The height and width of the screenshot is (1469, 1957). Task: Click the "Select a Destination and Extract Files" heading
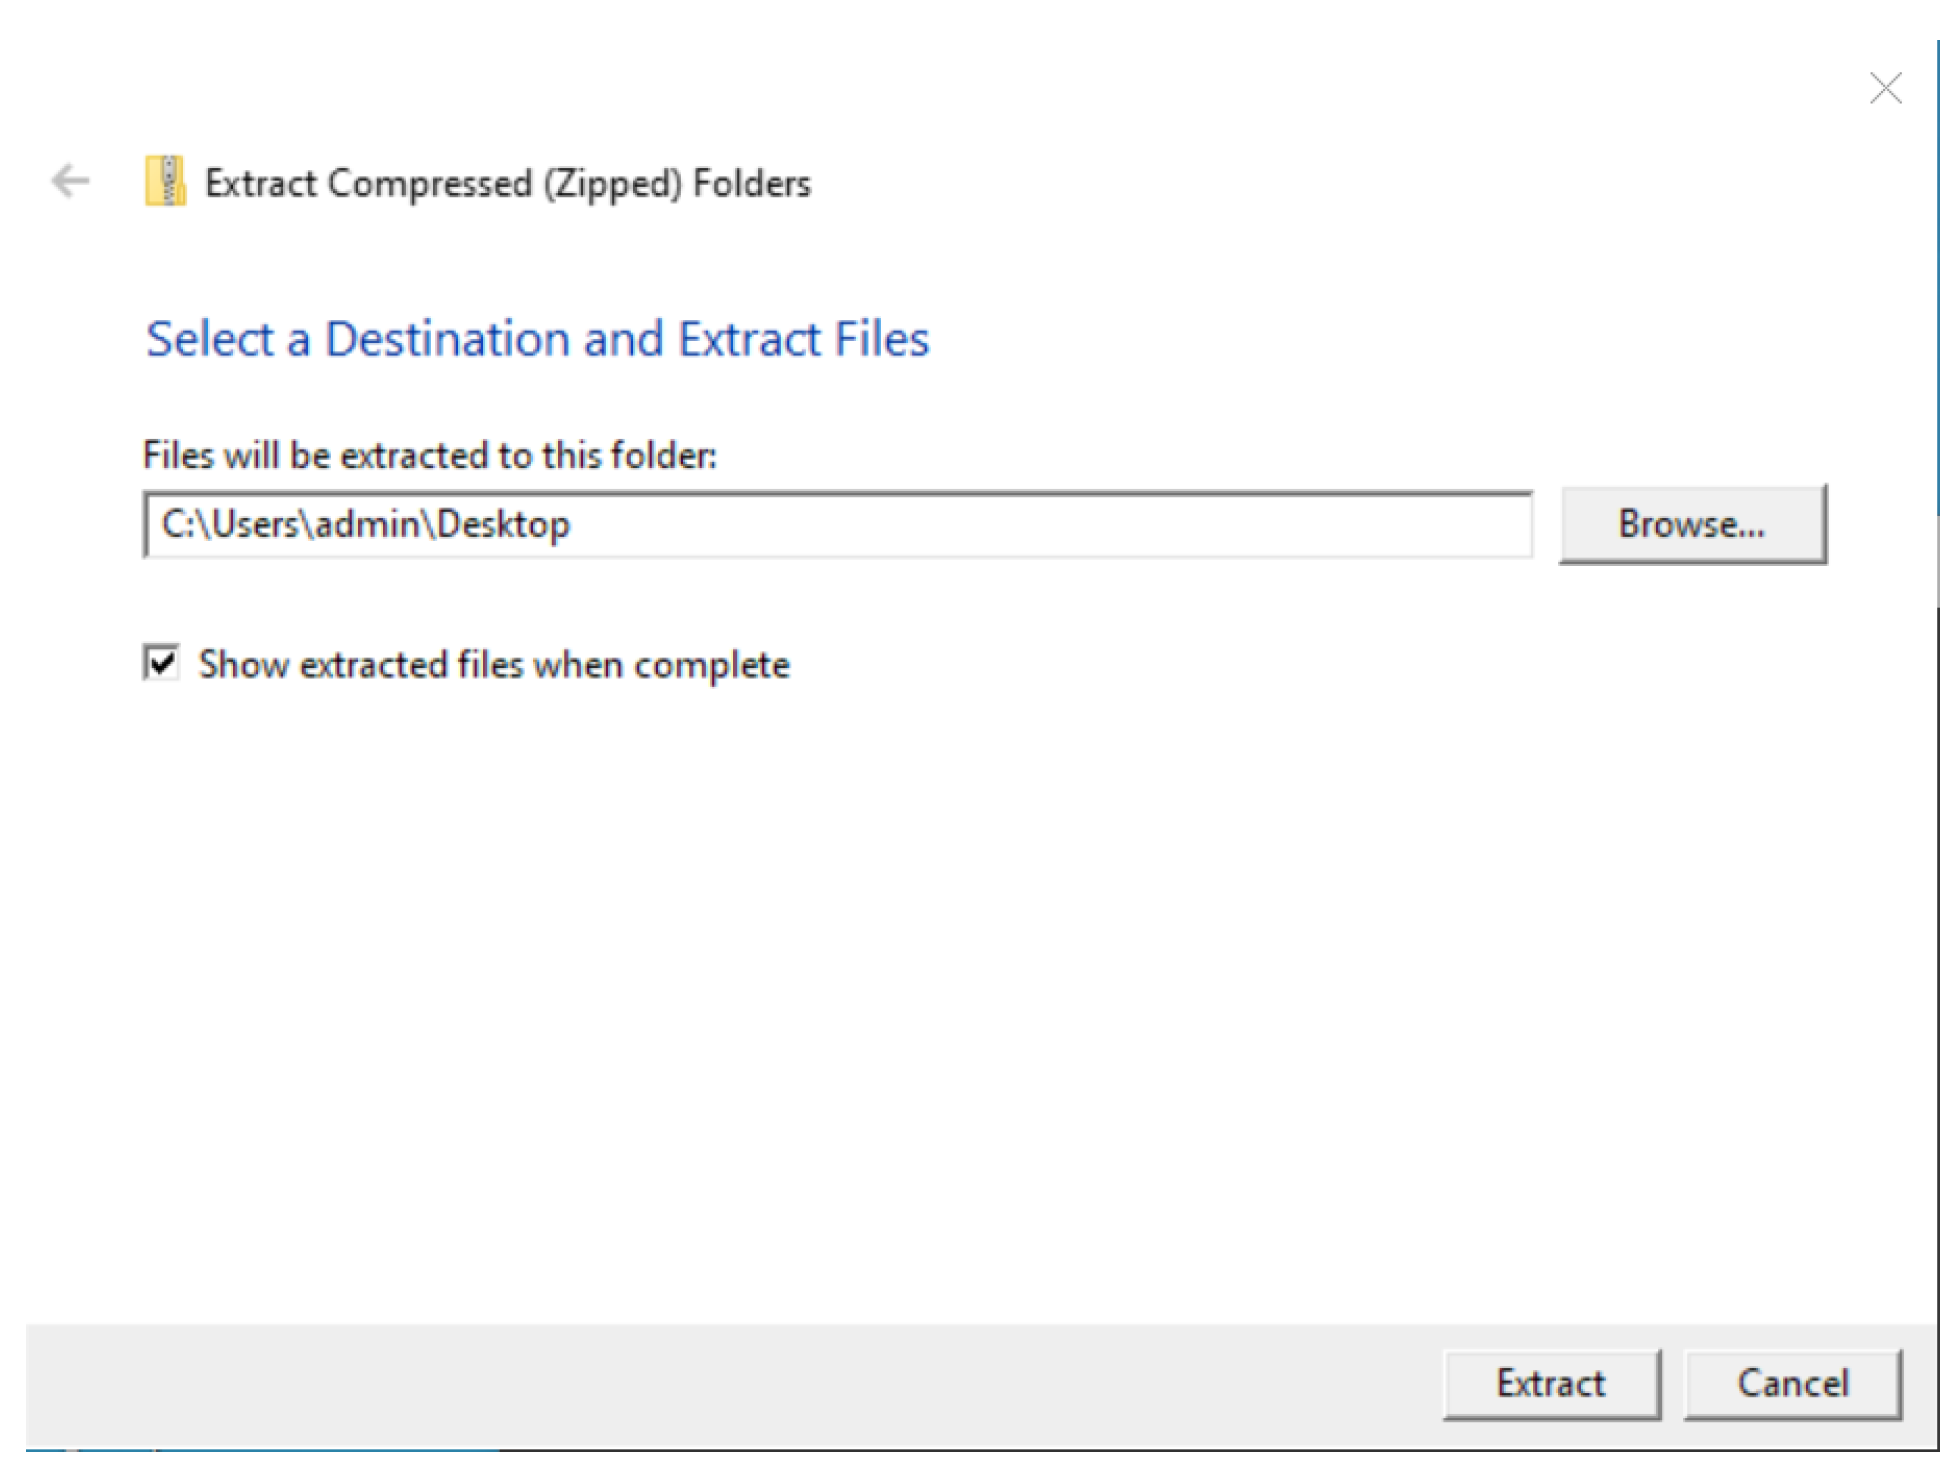pos(537,340)
